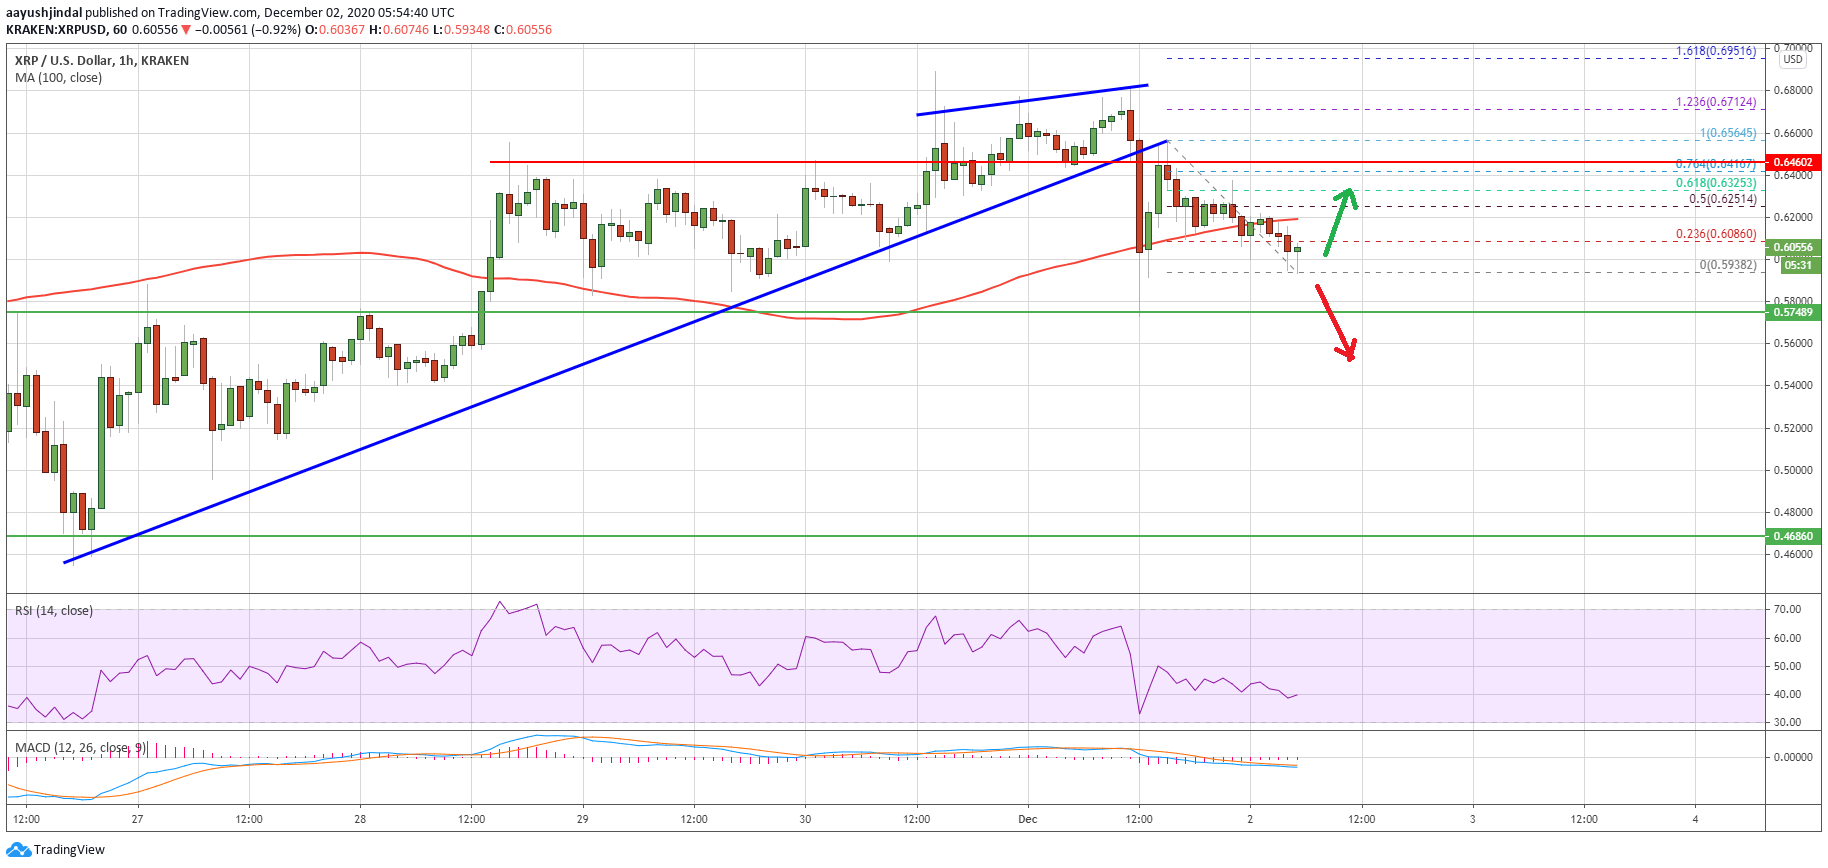Click the 0.618(0.63253) Fibonacci label
Image resolution: width=1828 pixels, height=868 pixels.
point(1716,183)
